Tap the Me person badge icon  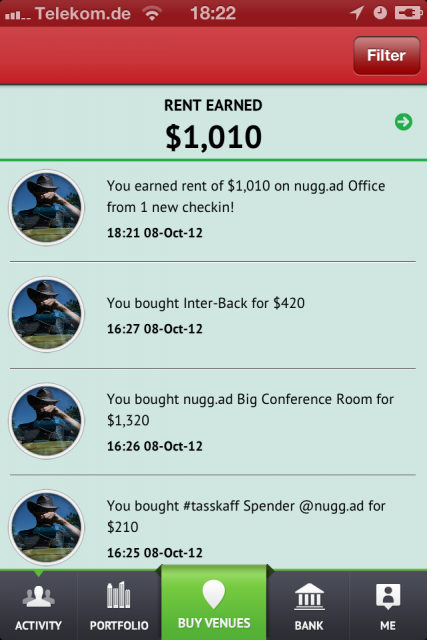388,597
